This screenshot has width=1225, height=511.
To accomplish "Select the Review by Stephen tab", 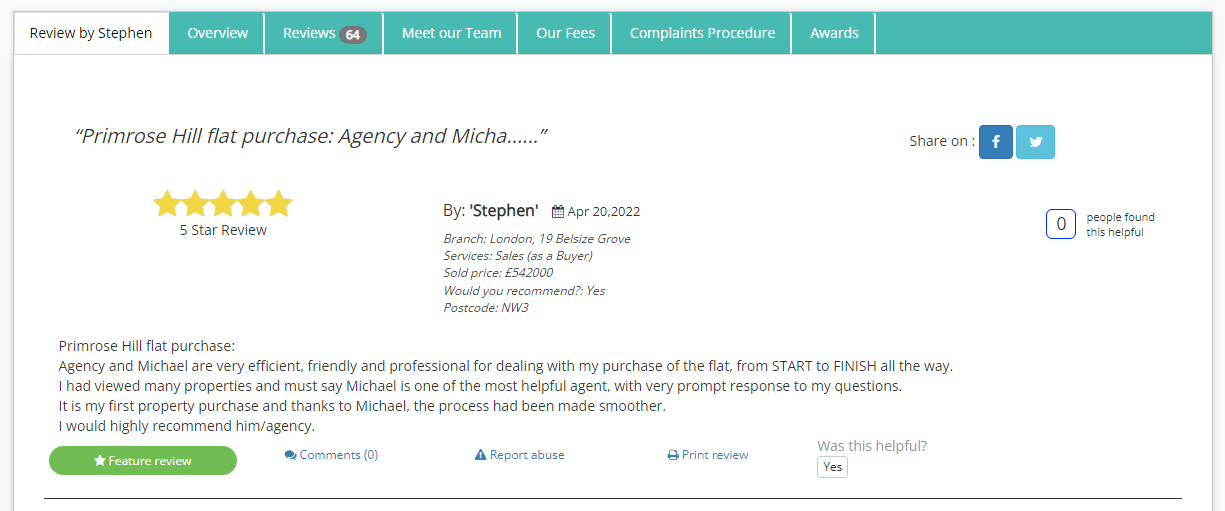I will pos(91,33).
